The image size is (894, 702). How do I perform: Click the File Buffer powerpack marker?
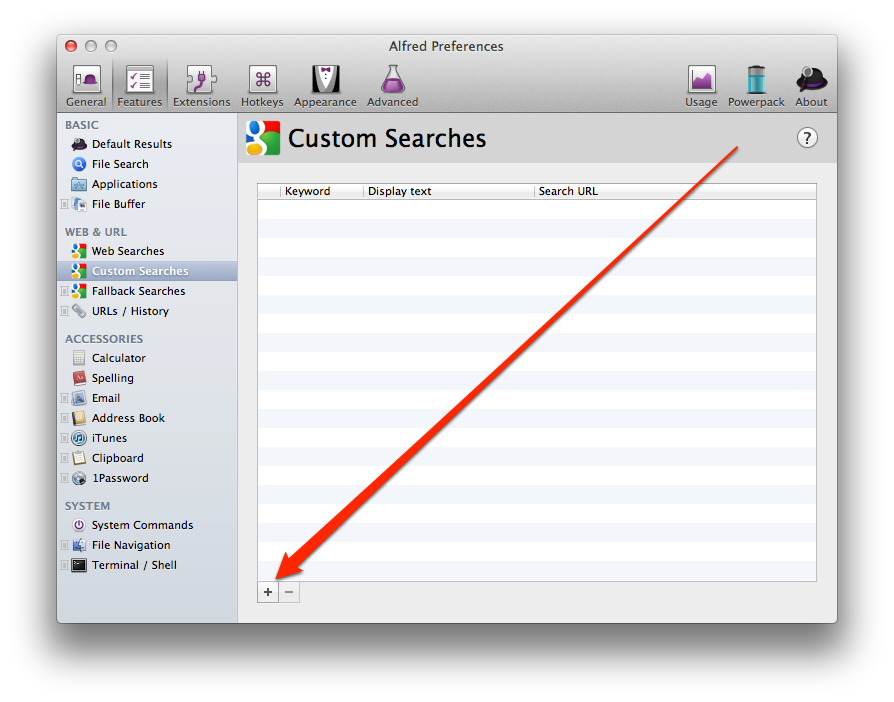64,204
